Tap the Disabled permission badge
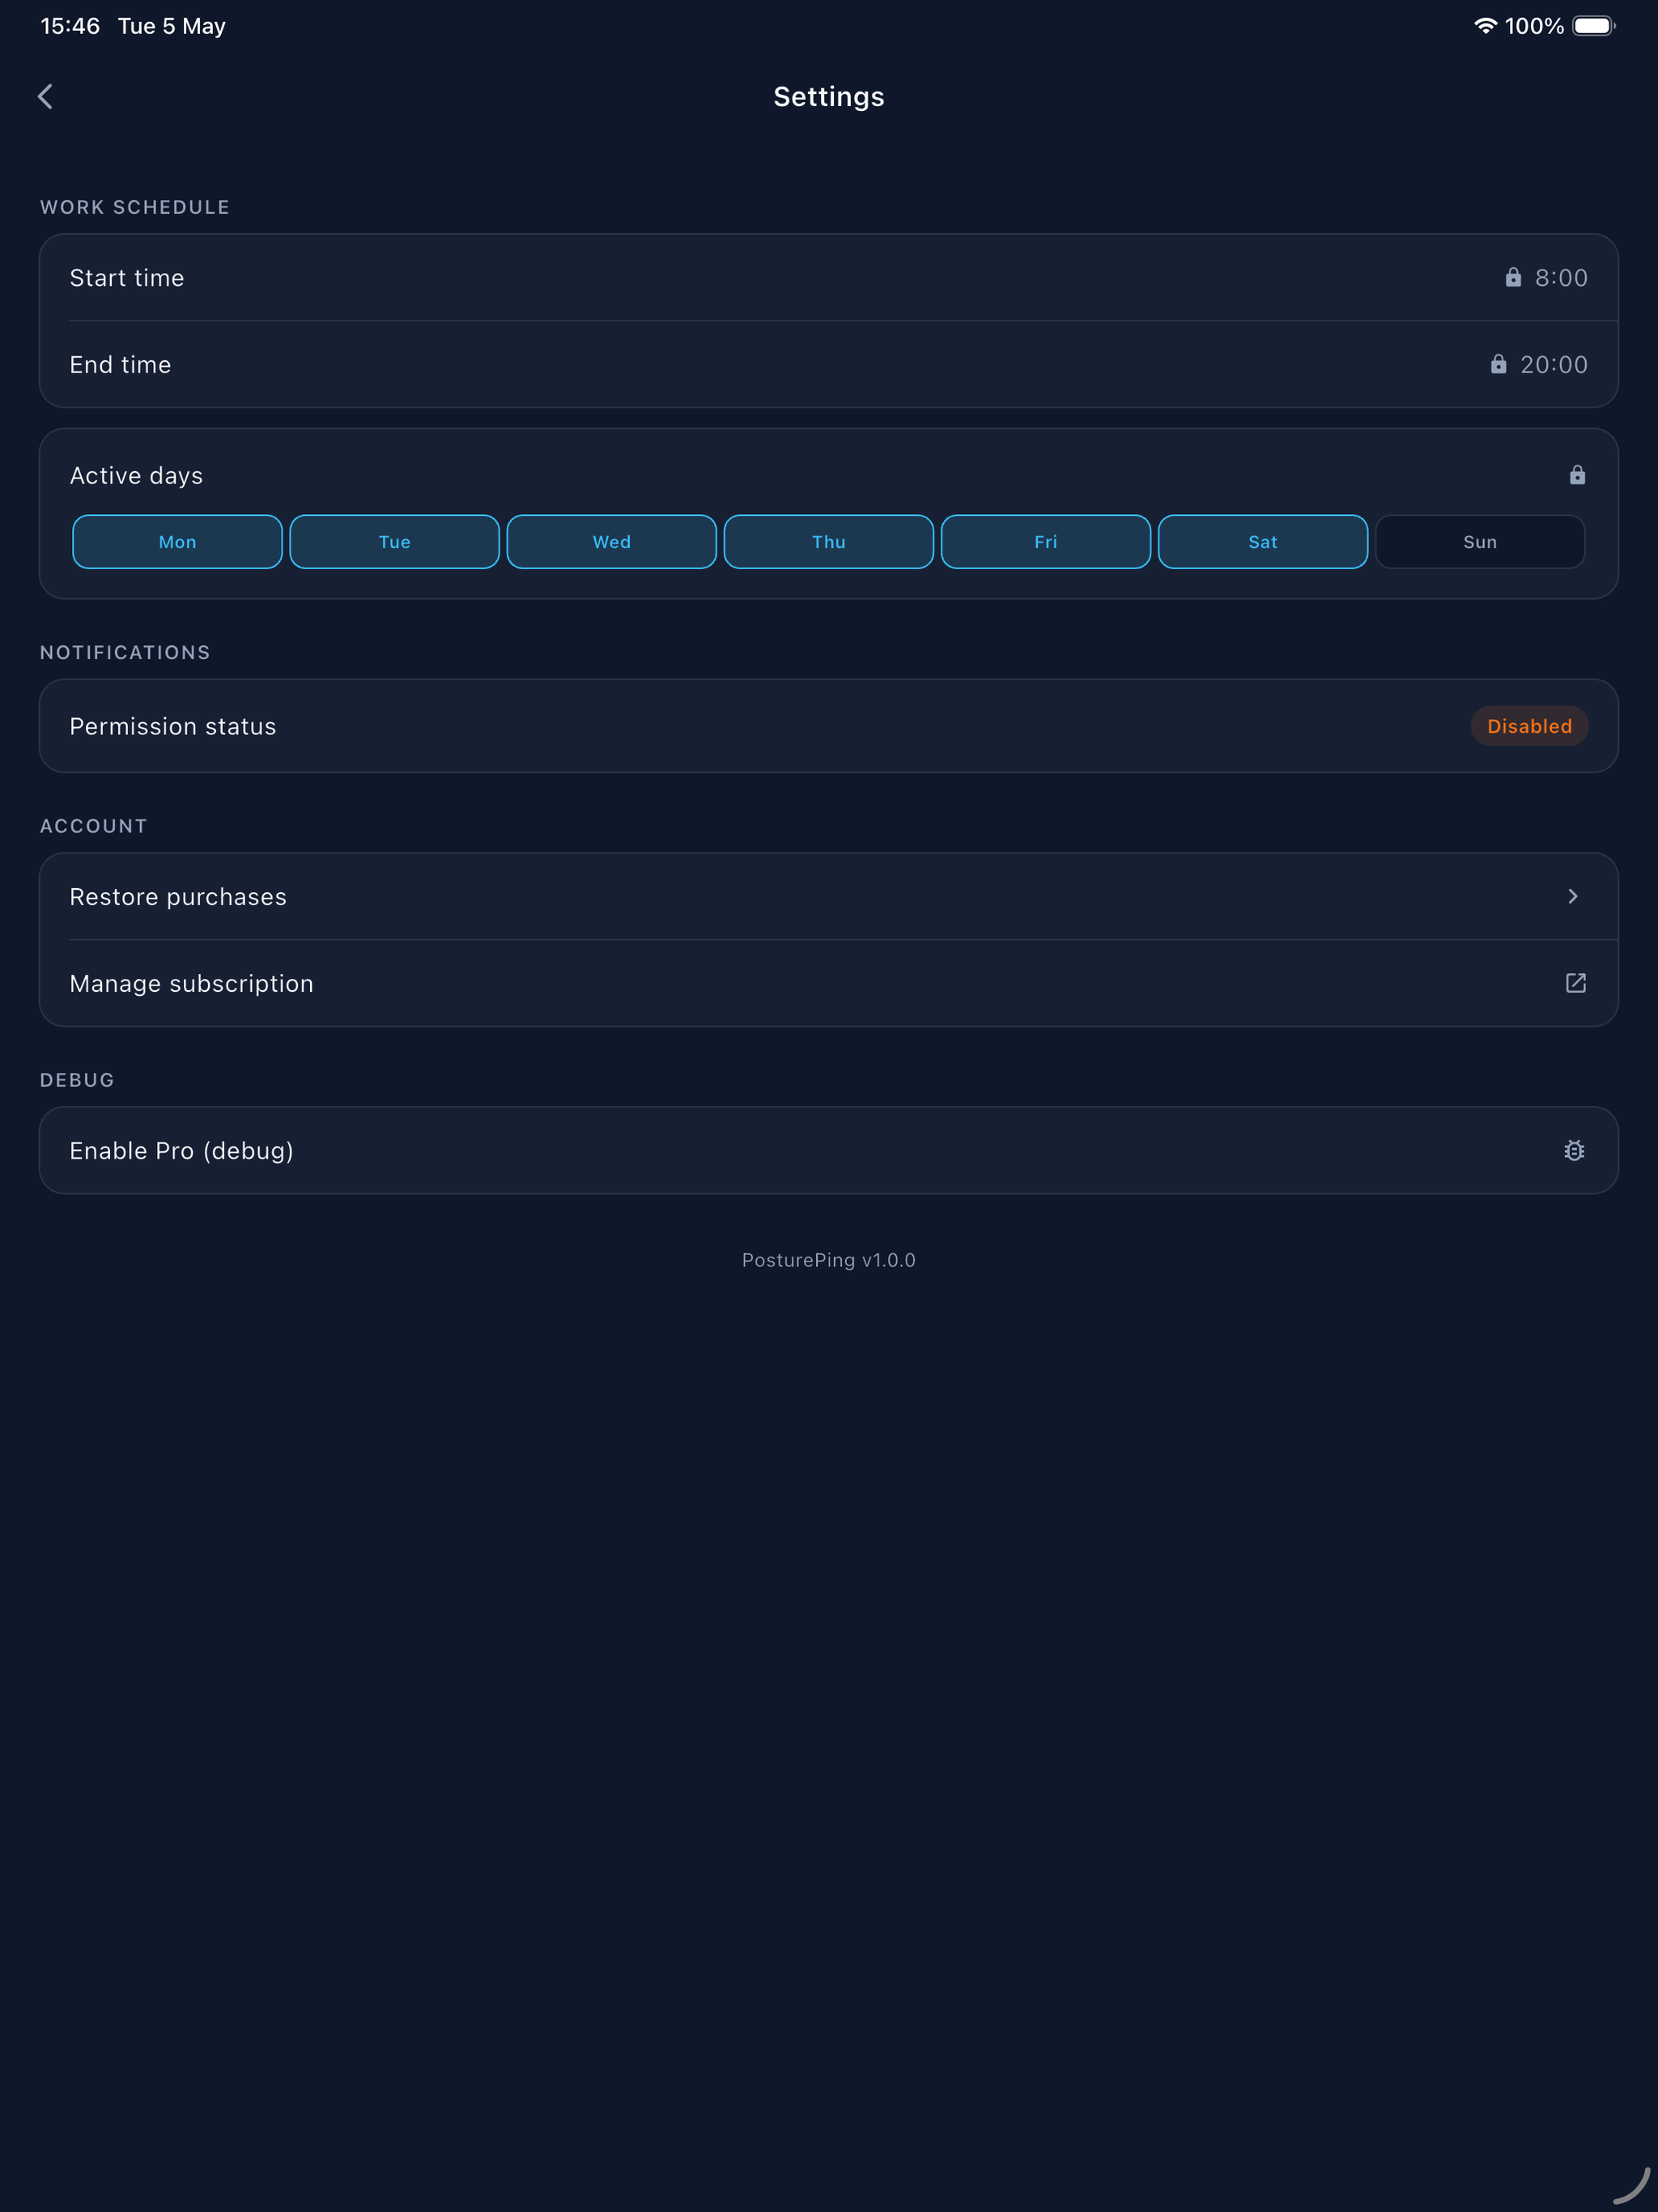 click(1529, 726)
